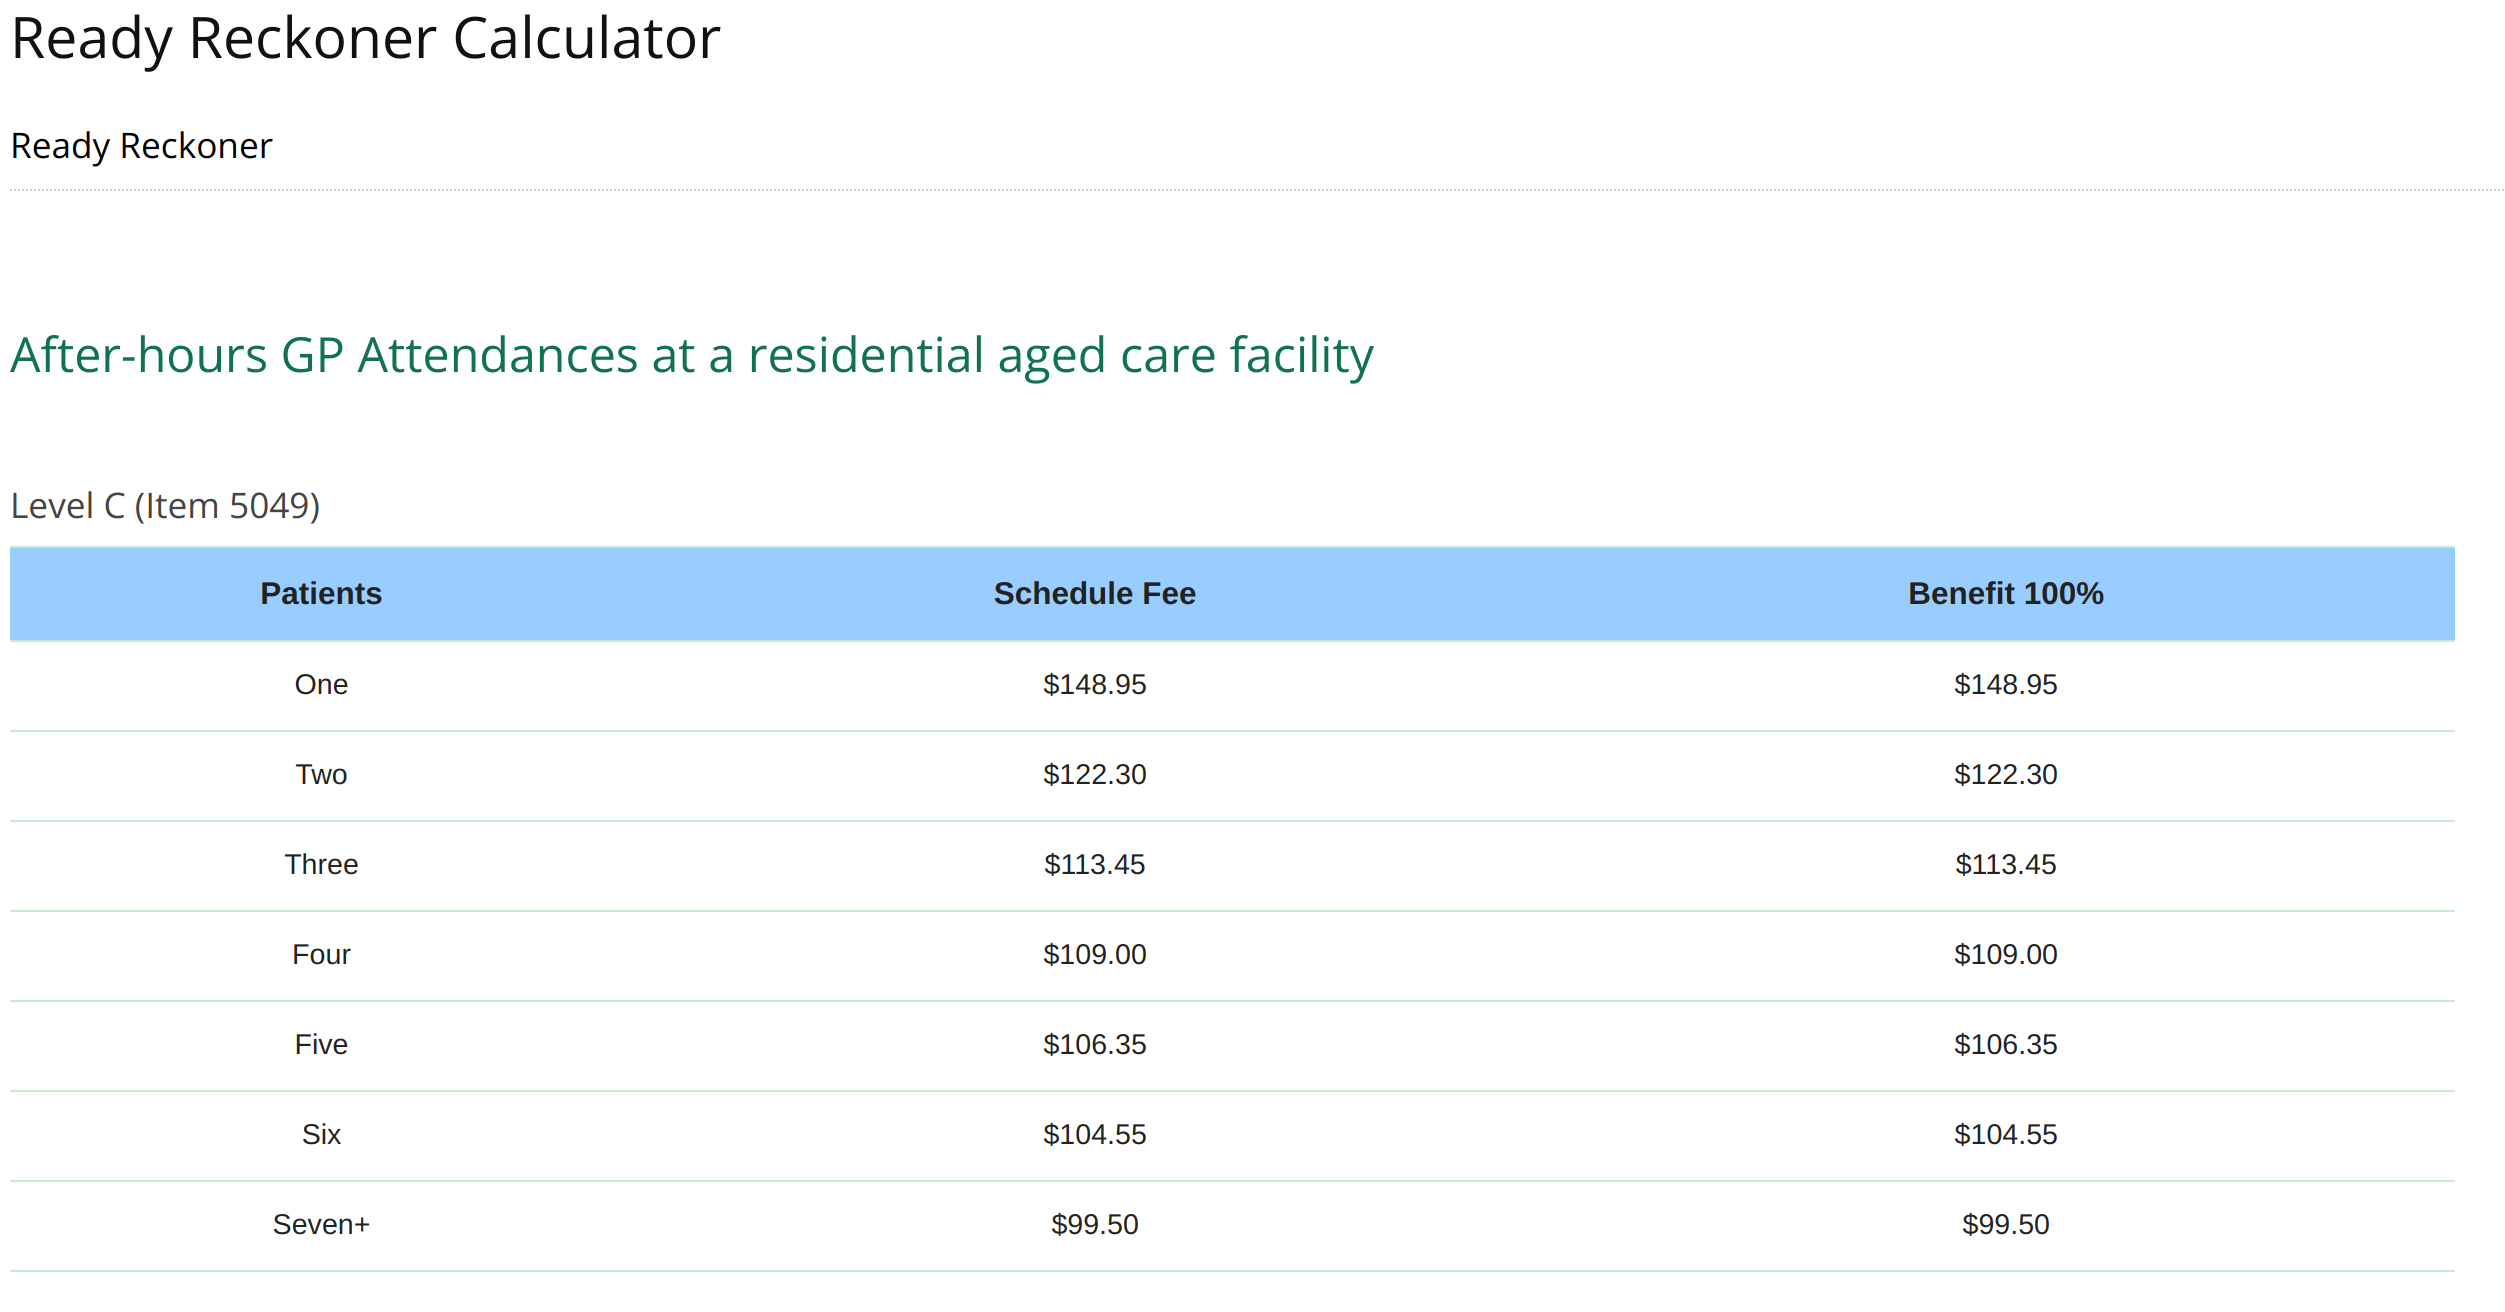Click the Schedule Fee column header

click(x=1094, y=594)
